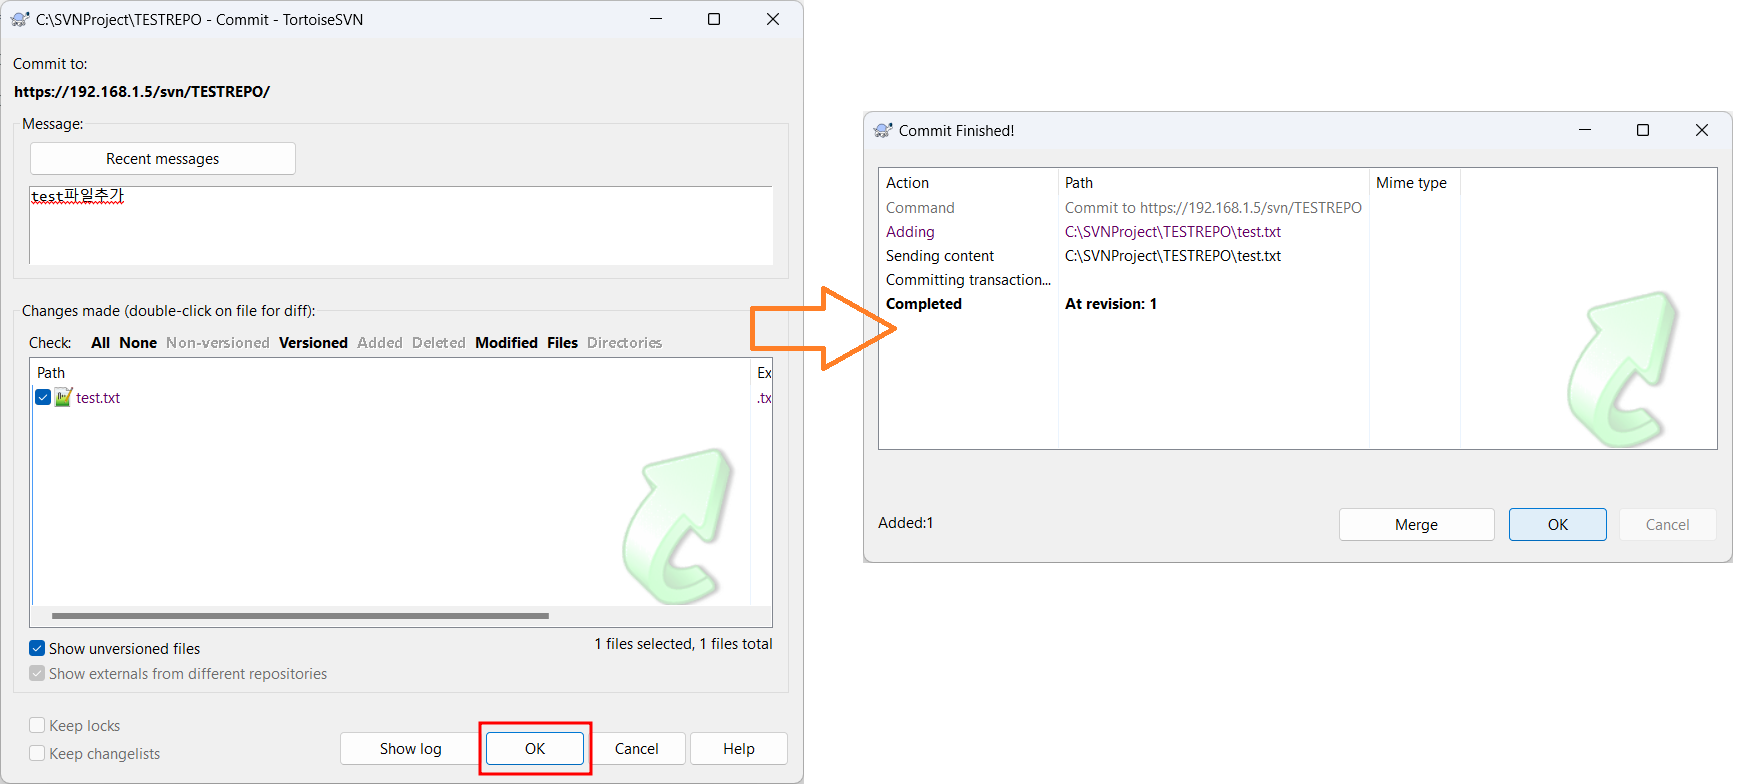The image size is (1738, 784).
Task: Uncheck the test.txt file checkbox
Action: coord(43,397)
